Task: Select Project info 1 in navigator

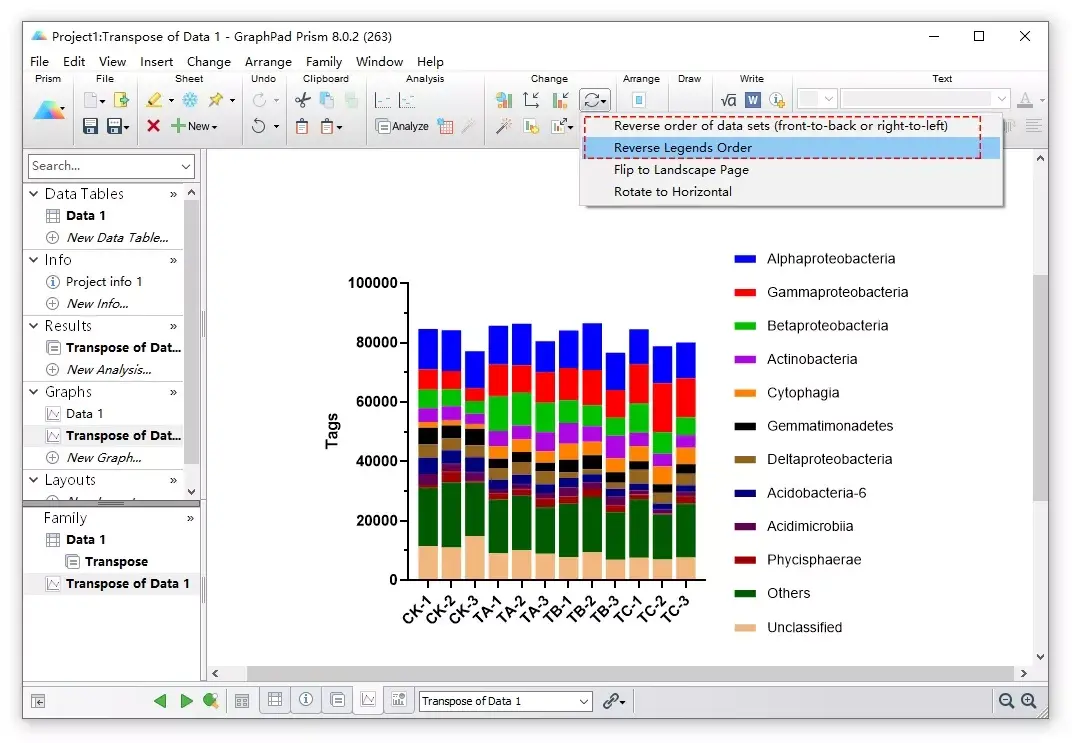Action: (x=104, y=282)
